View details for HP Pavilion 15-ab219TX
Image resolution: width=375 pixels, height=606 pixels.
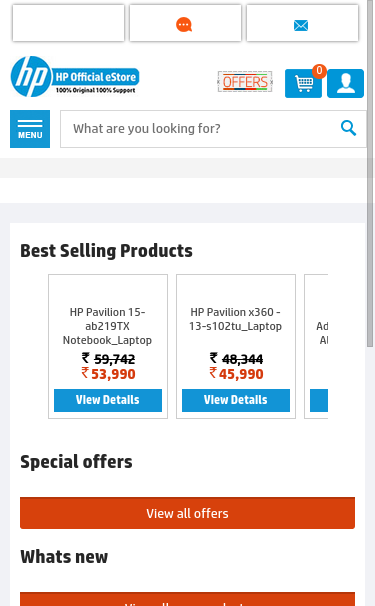pos(108,400)
